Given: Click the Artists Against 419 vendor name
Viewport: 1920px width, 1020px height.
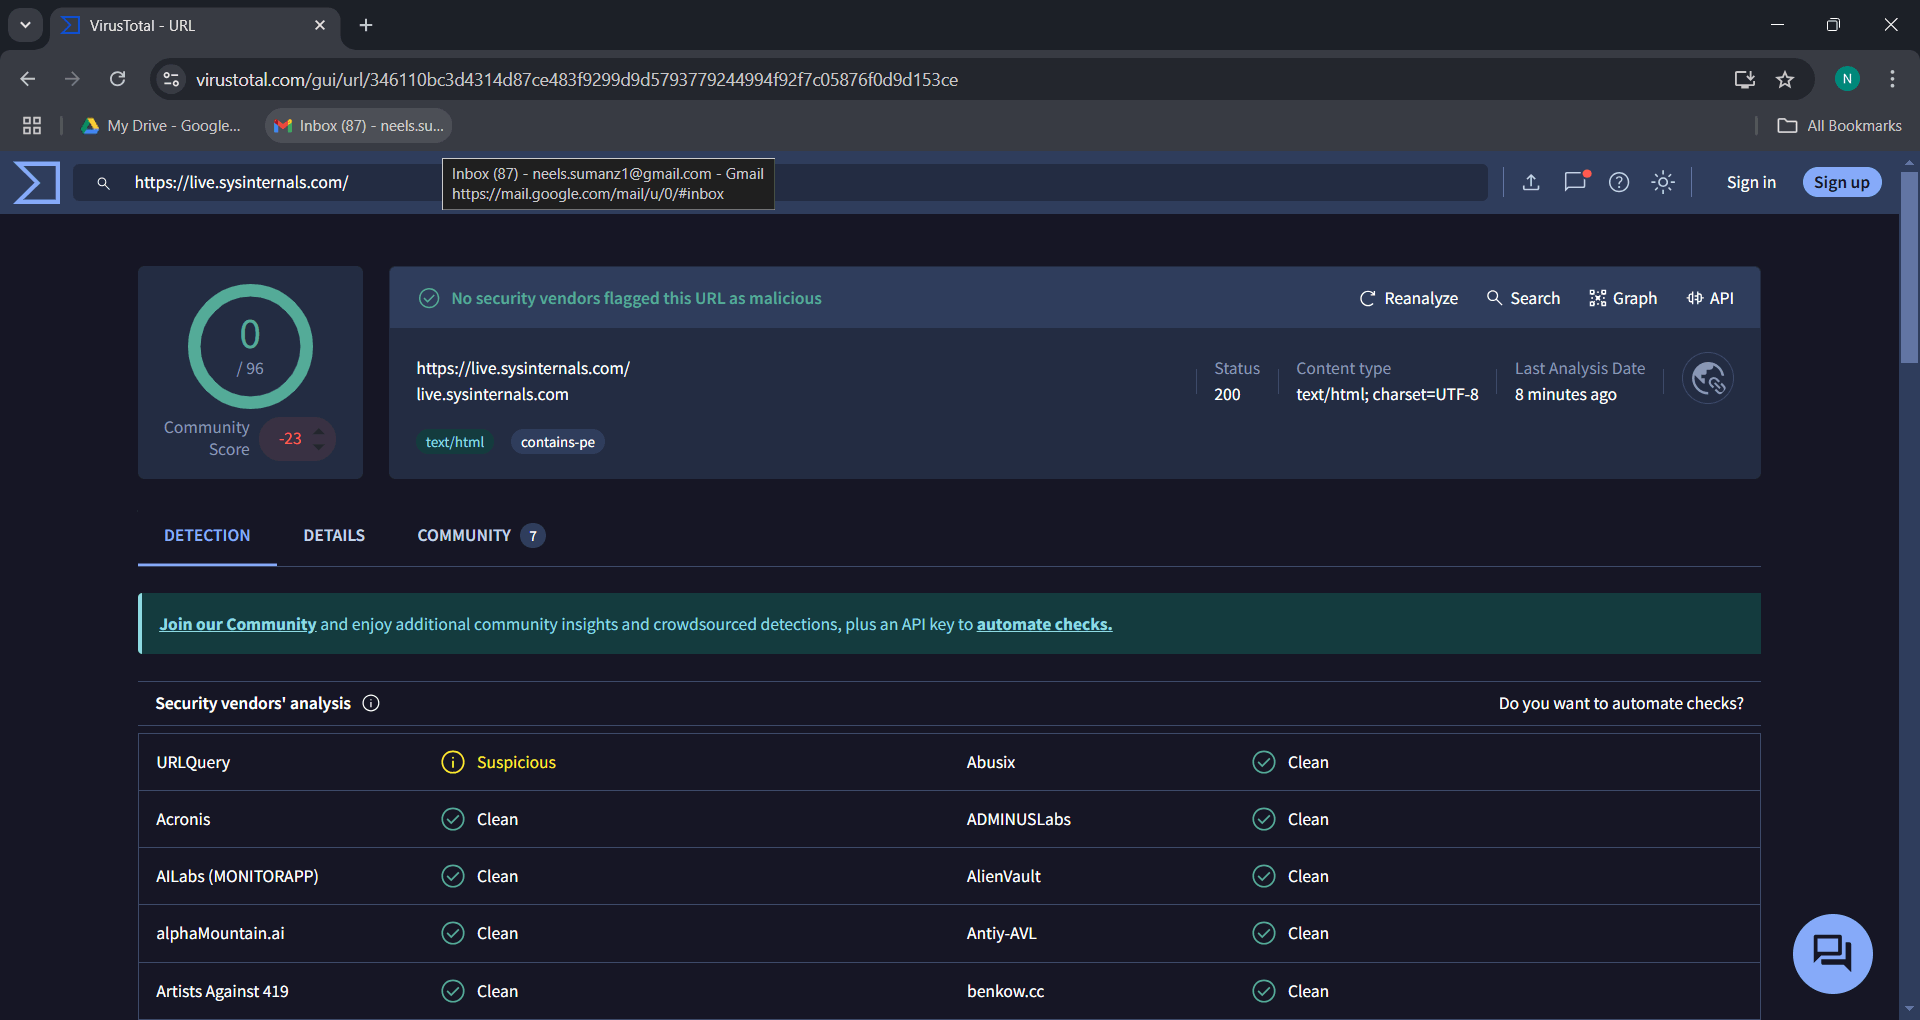Looking at the screenshot, I should click(x=222, y=991).
